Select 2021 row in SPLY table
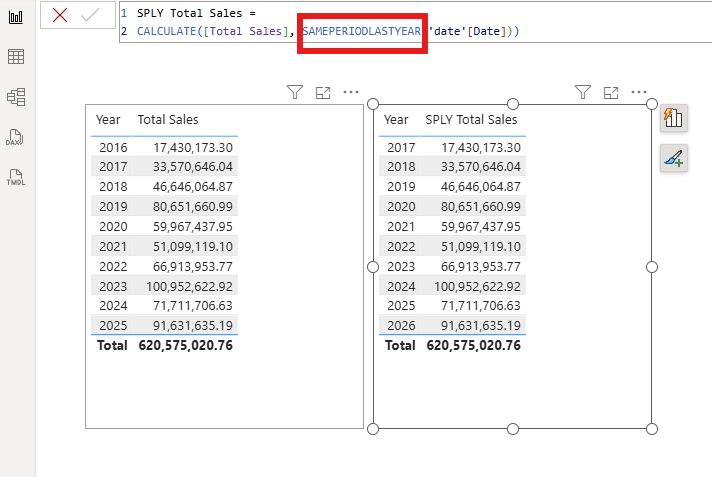 [452, 227]
